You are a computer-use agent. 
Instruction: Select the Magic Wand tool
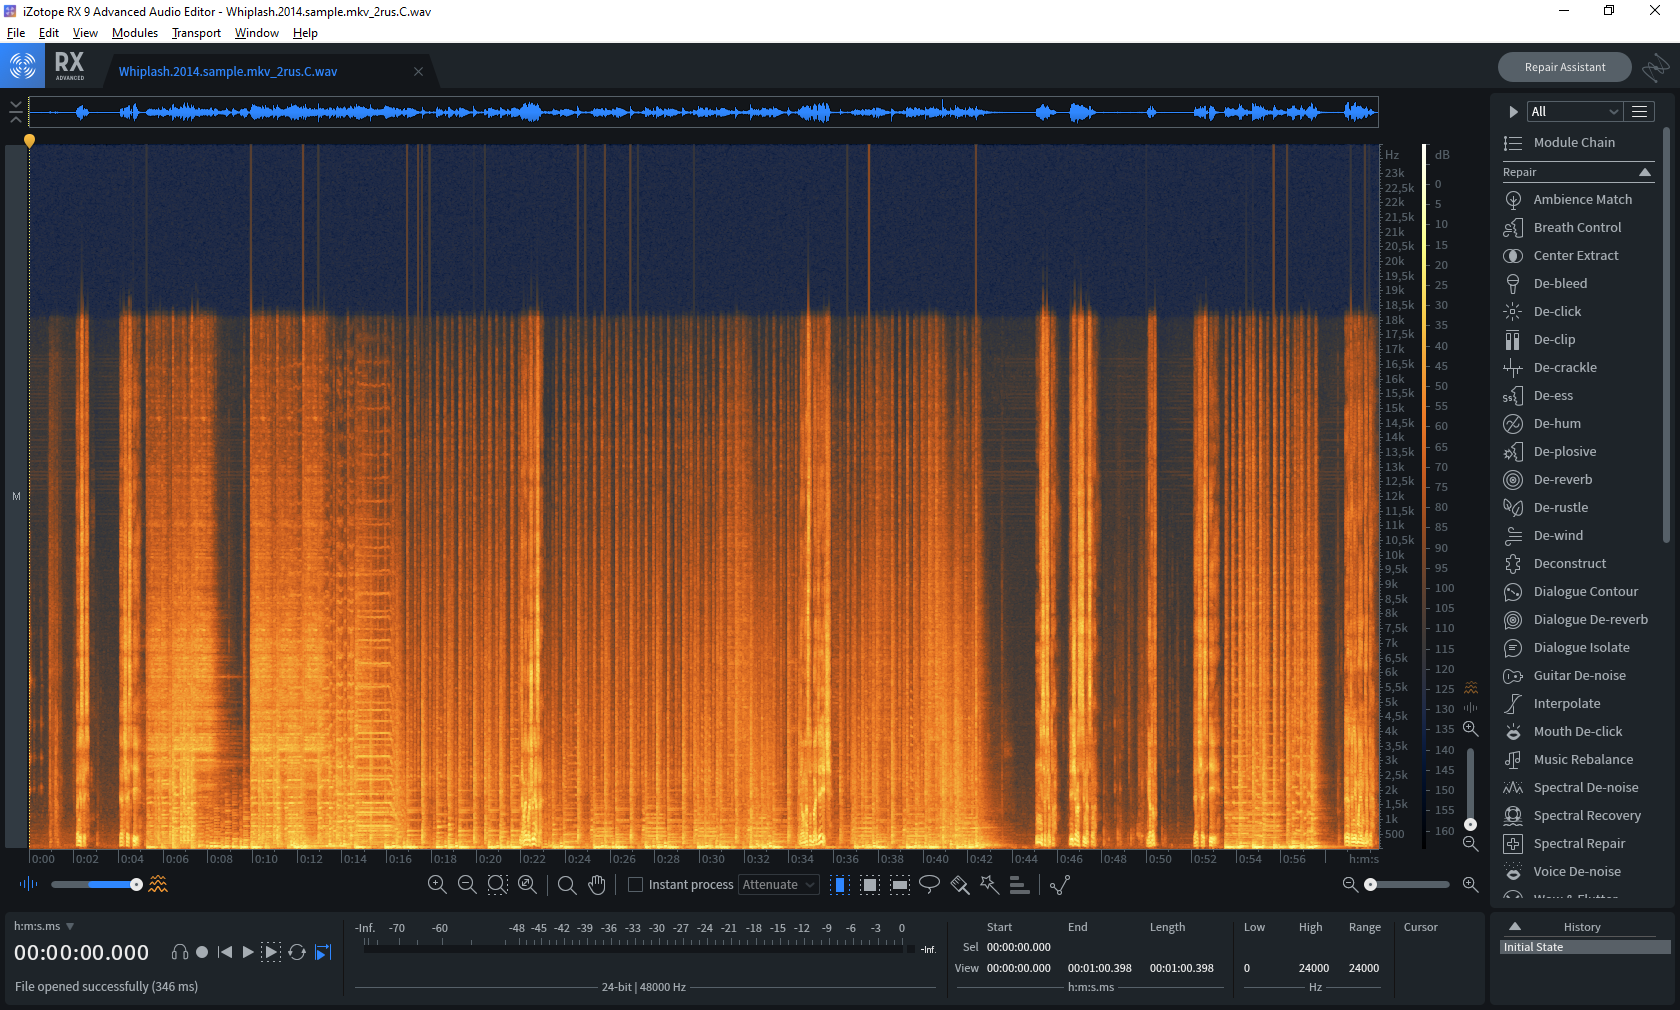pos(989,884)
